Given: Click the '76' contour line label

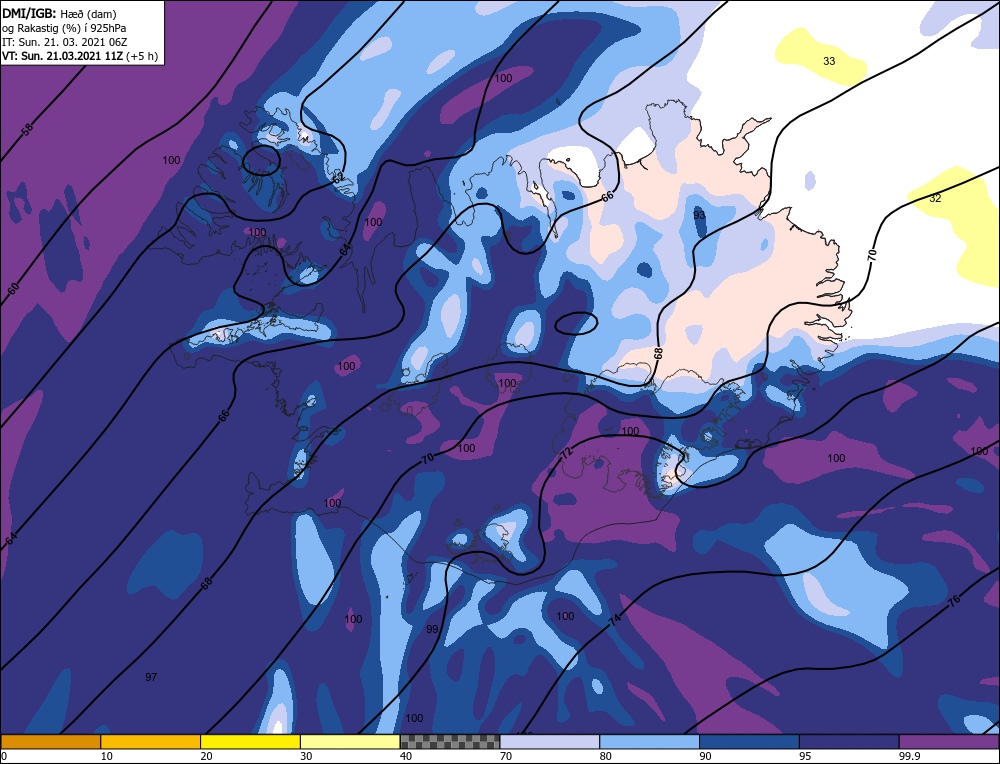Looking at the screenshot, I should pos(954,601).
